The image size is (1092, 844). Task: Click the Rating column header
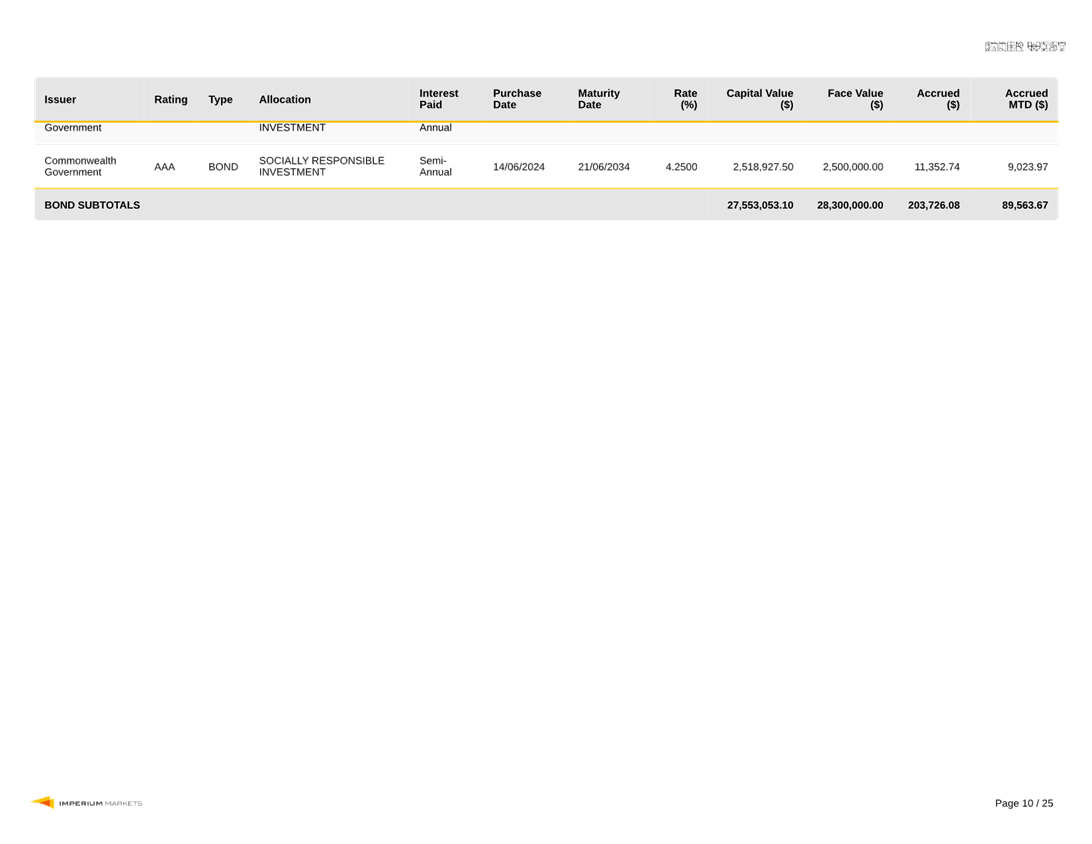pos(170,99)
